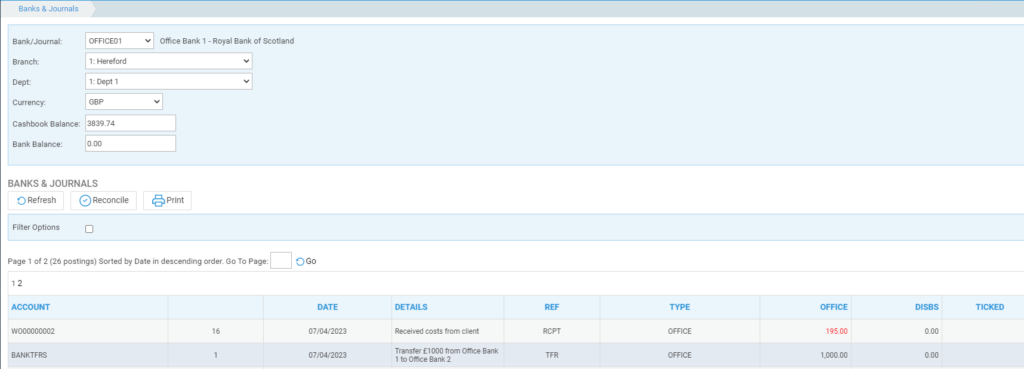Click the number 16 cell in the W000000002 row
Screen dimensions: 1024x369
[216, 331]
